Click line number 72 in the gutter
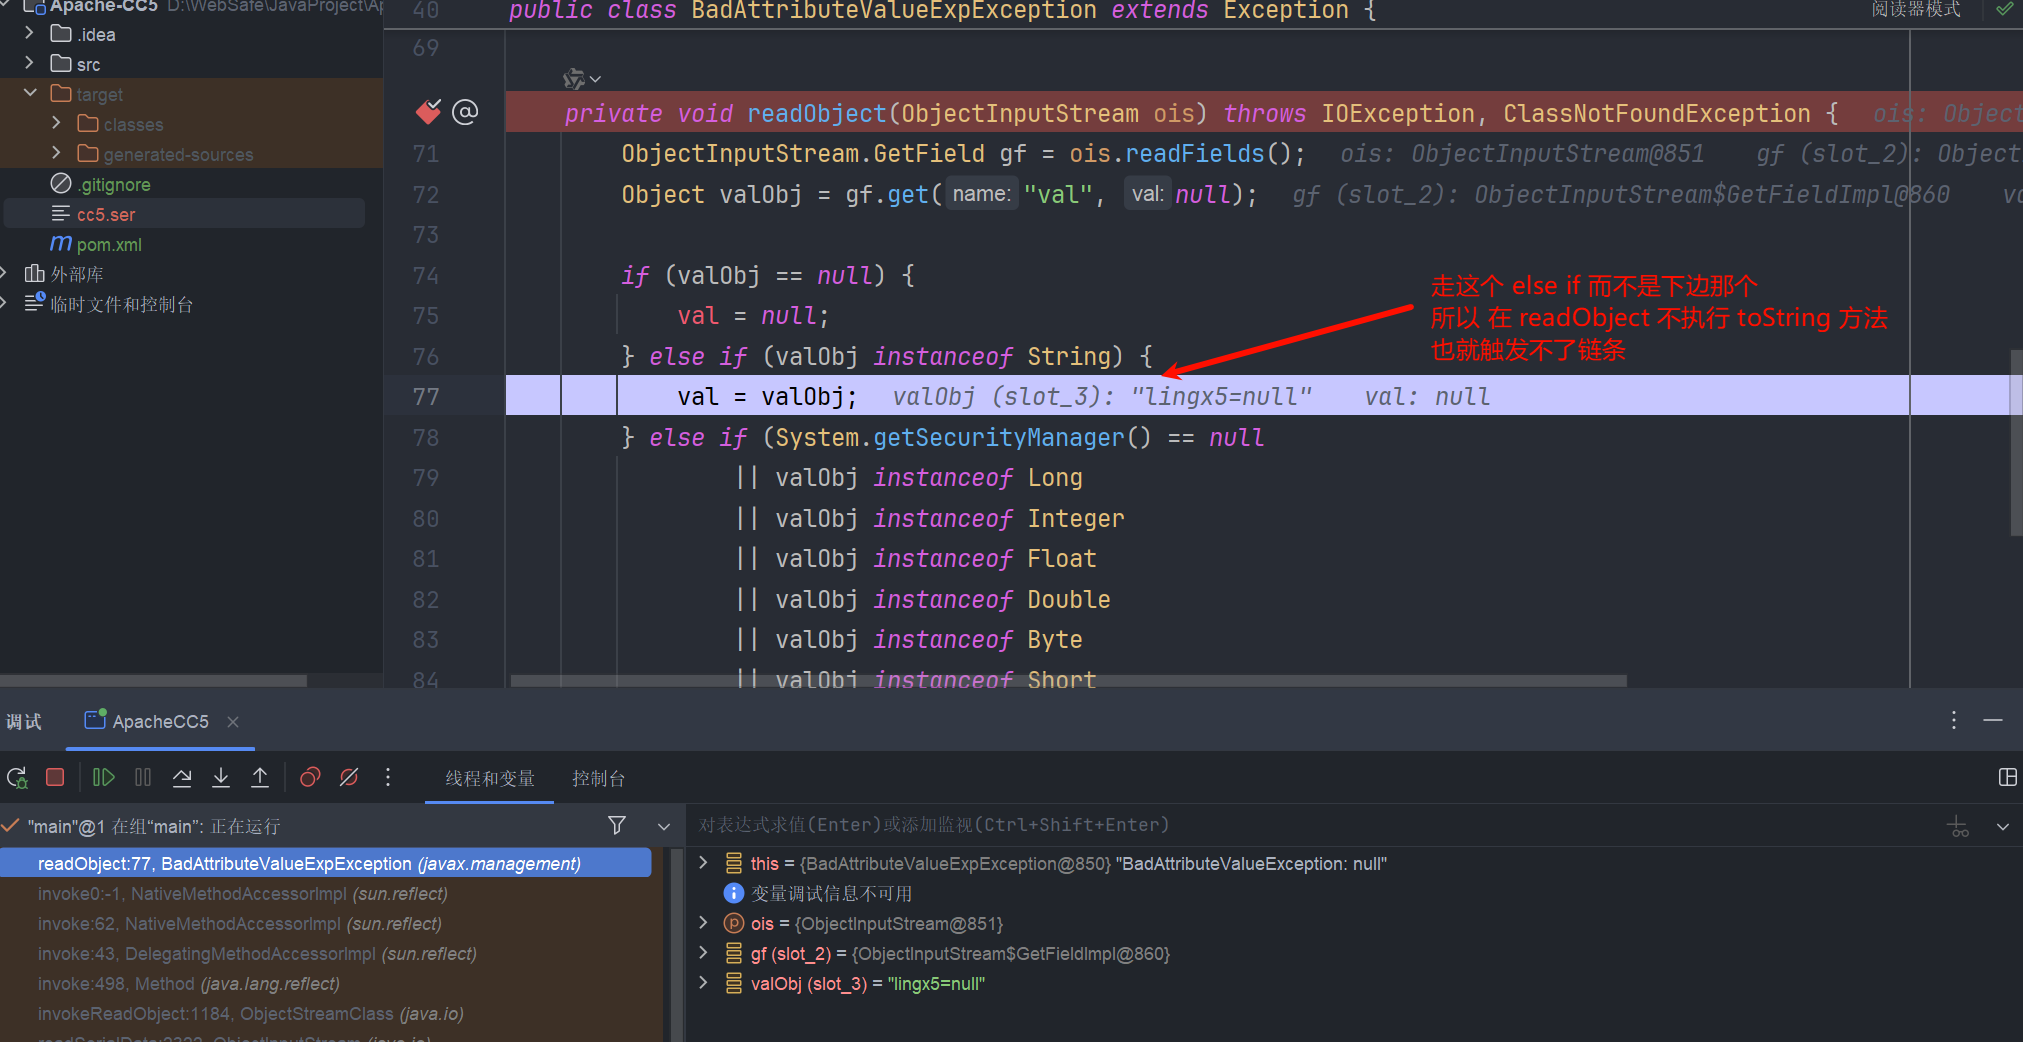2023x1042 pixels. pyautogui.click(x=426, y=195)
